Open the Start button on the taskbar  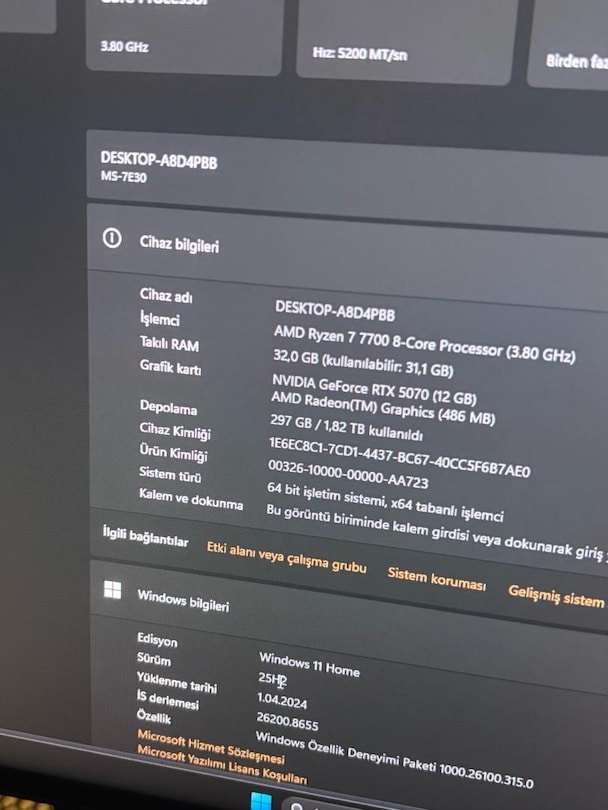click(x=261, y=801)
